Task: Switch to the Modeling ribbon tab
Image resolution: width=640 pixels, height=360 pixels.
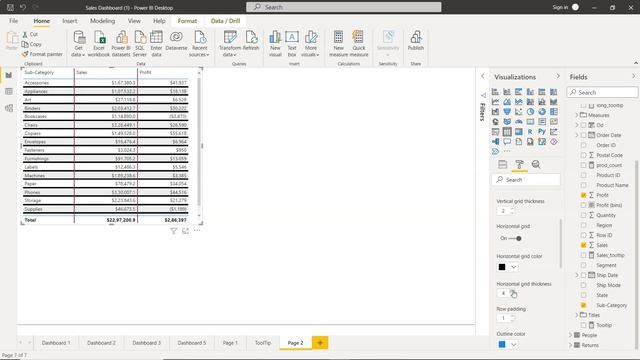Action: (x=102, y=21)
